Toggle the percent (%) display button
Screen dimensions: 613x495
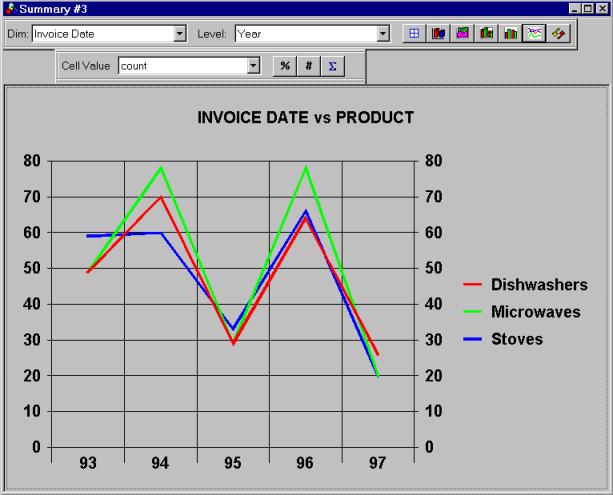[x=285, y=66]
